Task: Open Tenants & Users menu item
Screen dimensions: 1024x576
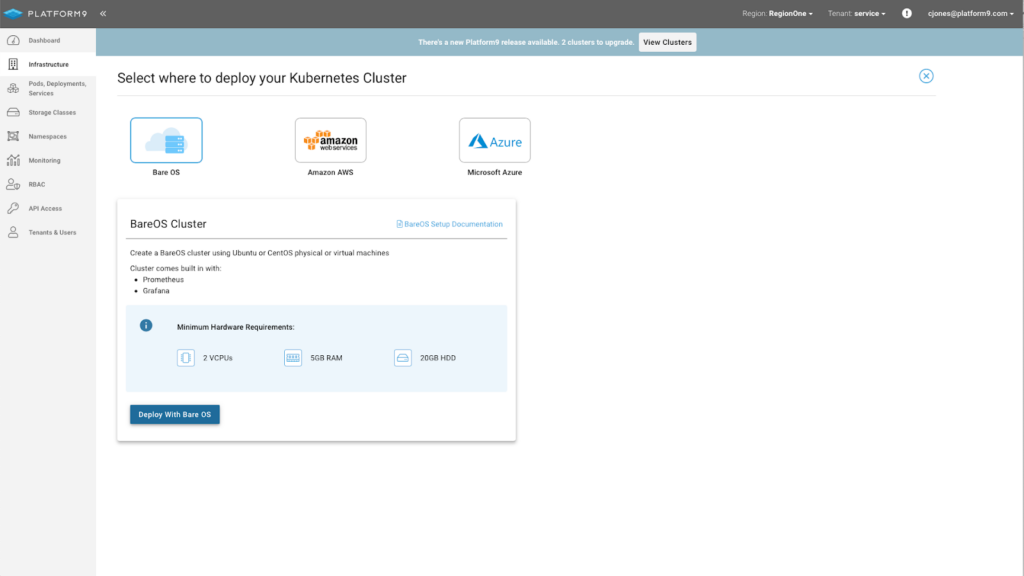Action: [48, 232]
